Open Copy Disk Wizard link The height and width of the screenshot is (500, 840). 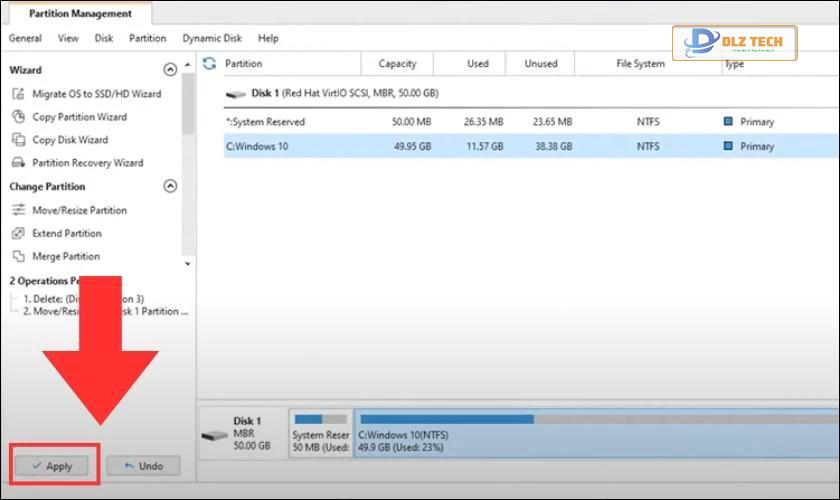(x=70, y=140)
